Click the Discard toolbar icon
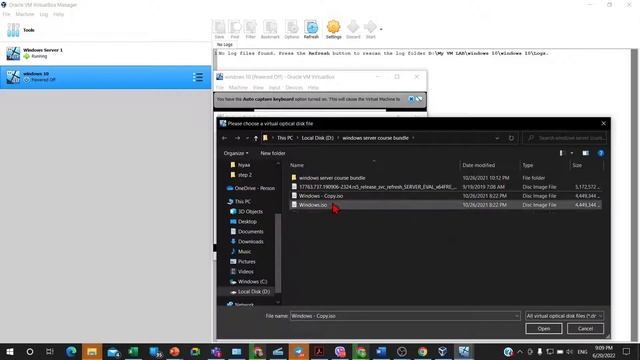Screen dimensions: 640x360 [x=353, y=29]
